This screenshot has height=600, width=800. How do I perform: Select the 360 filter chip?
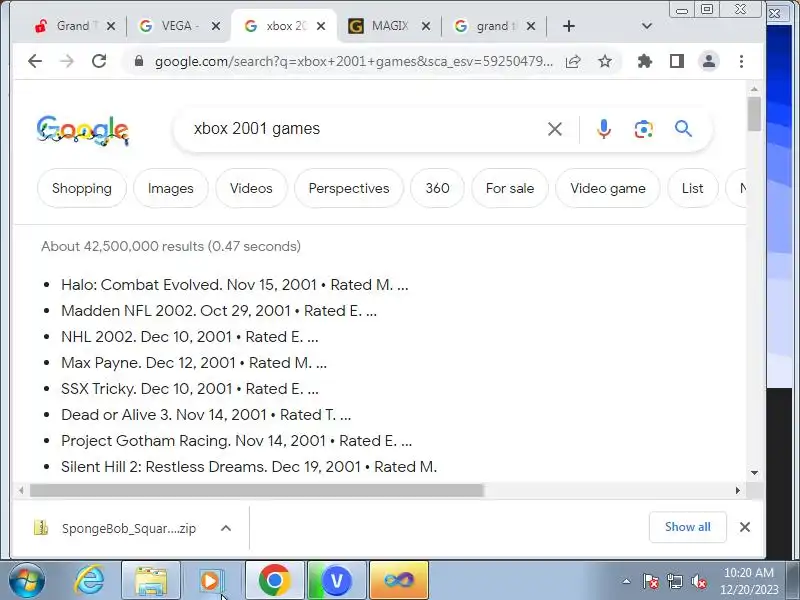(x=437, y=188)
